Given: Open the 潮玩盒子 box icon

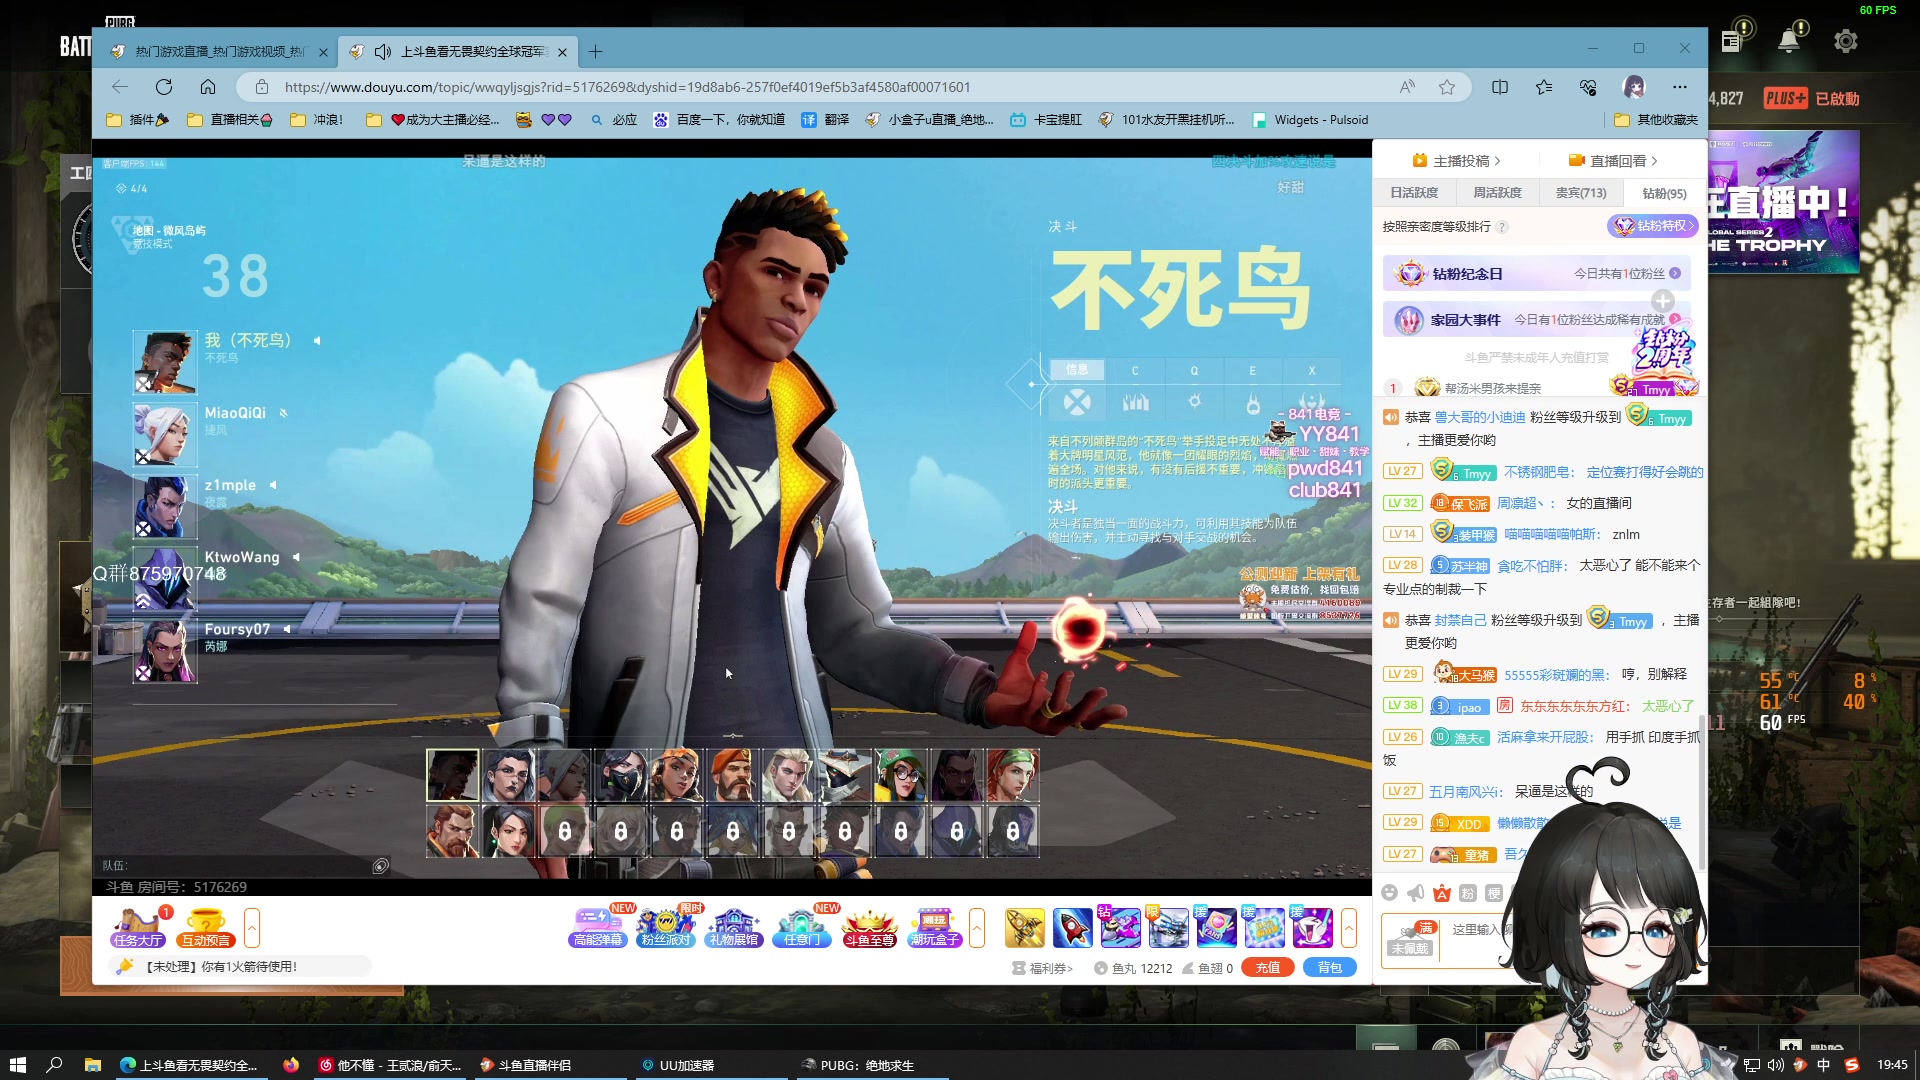Looking at the screenshot, I should point(933,928).
